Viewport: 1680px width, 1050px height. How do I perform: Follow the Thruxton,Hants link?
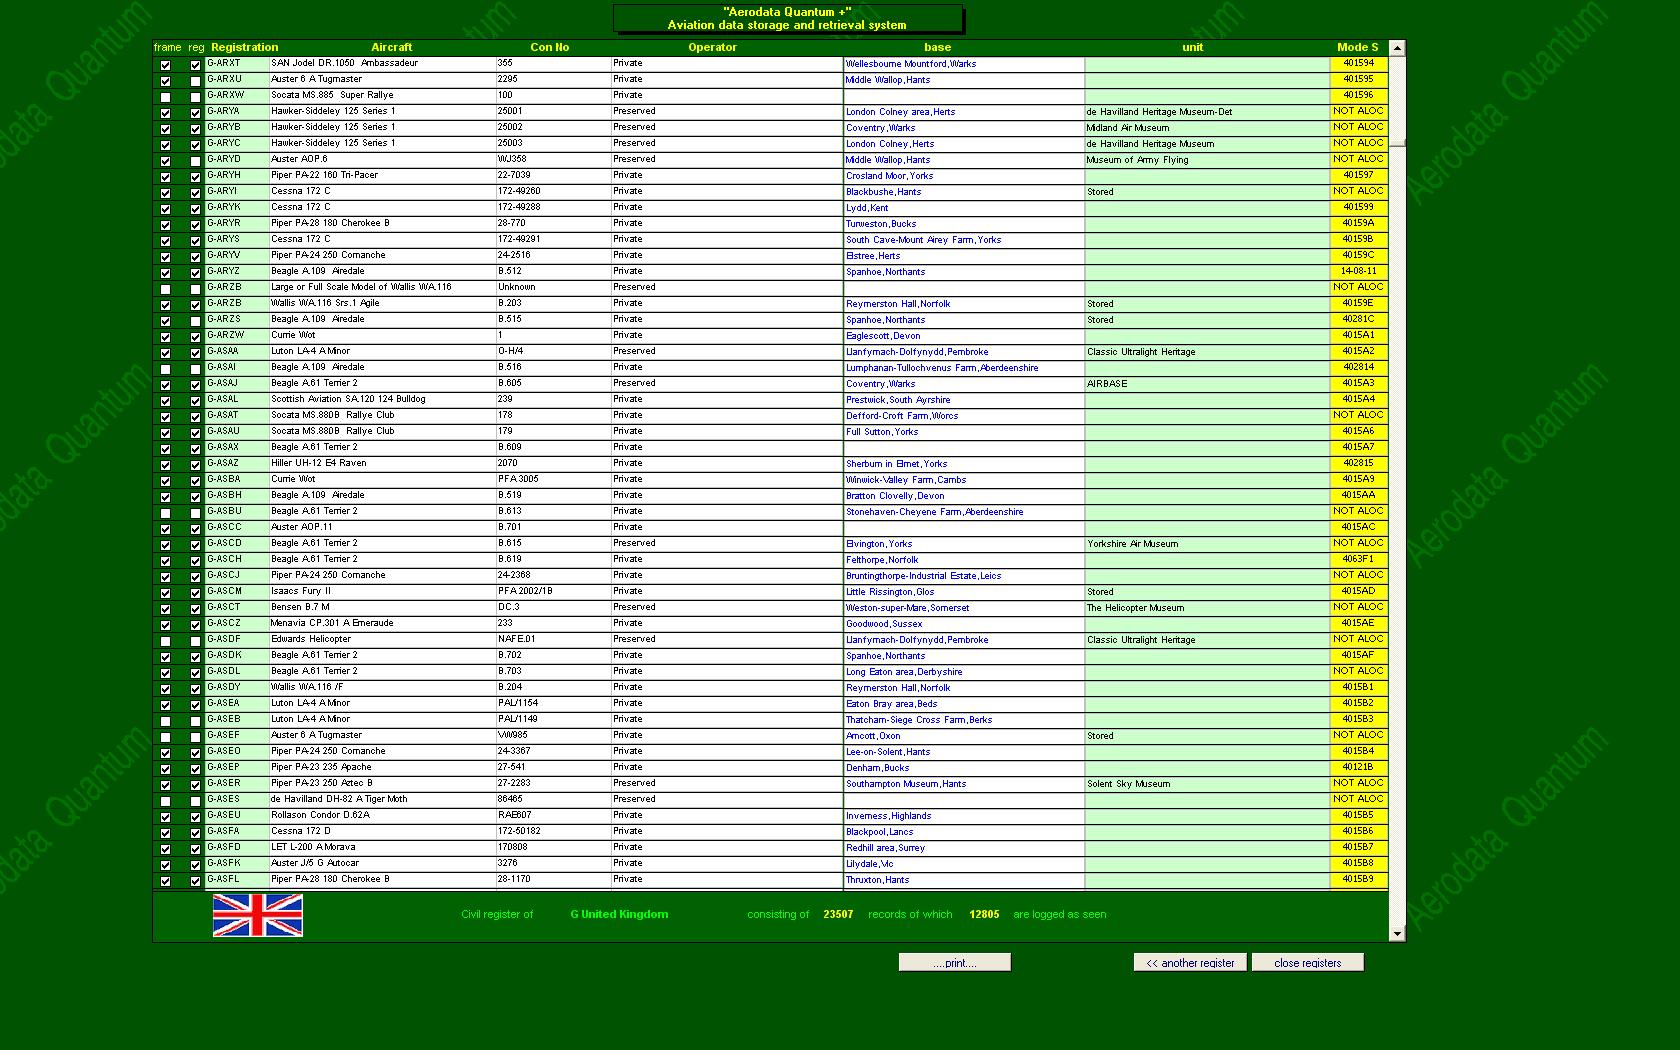(x=878, y=880)
